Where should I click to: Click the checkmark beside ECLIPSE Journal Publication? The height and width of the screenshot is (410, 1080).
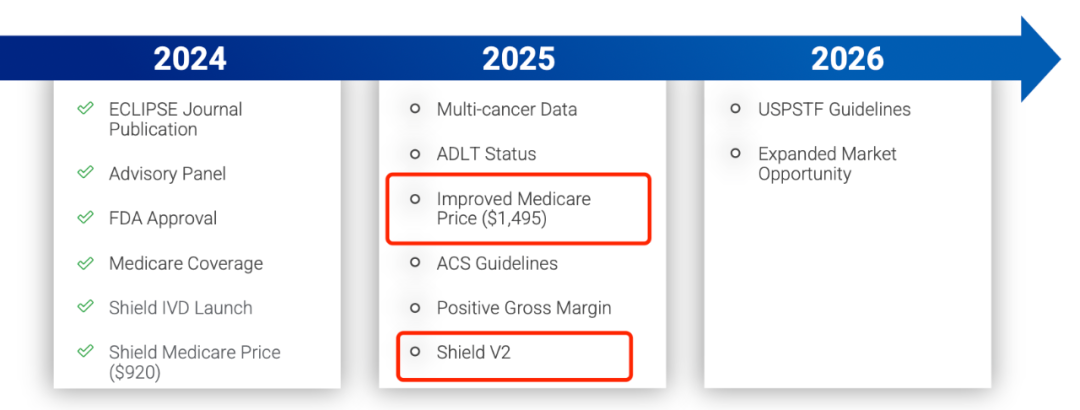(85, 109)
